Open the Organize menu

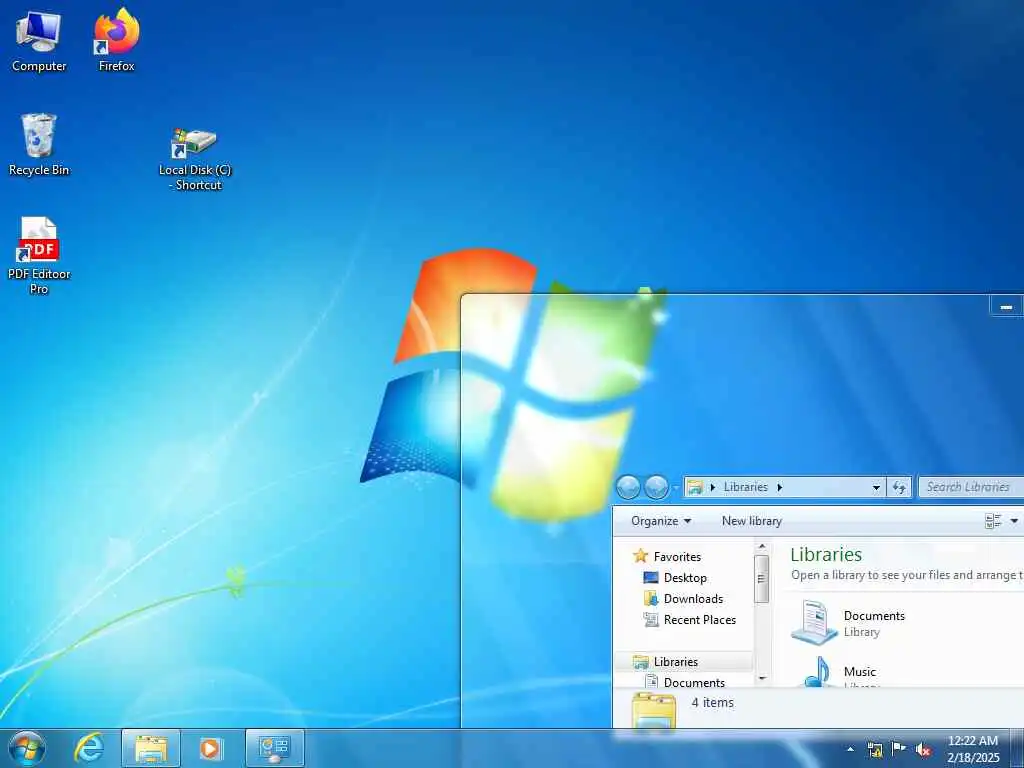click(x=661, y=521)
